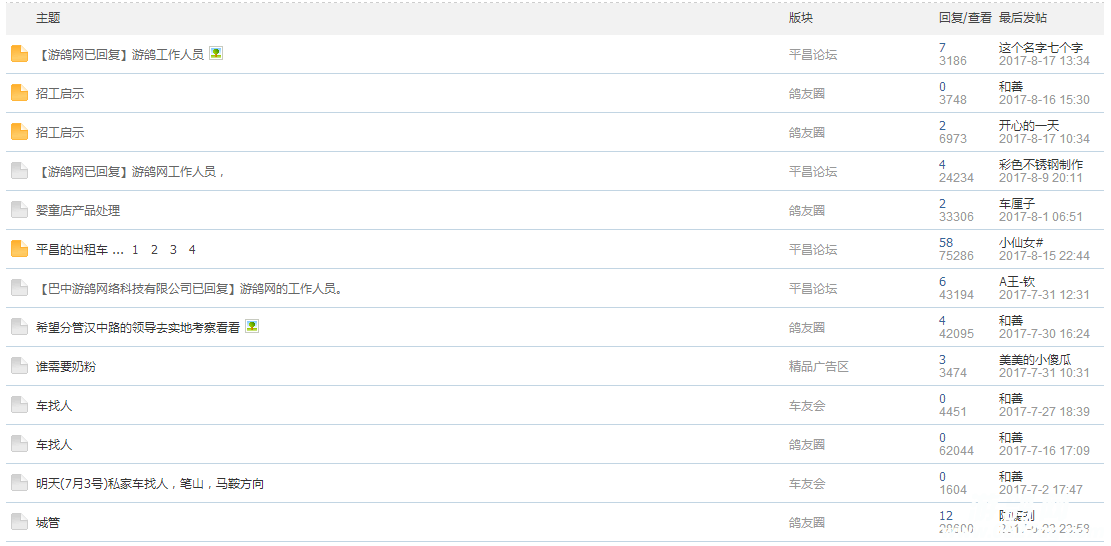Jump to page 4 of 平昌的出租车 thread
Viewport: 1111px width, 546px height.
(x=192, y=250)
